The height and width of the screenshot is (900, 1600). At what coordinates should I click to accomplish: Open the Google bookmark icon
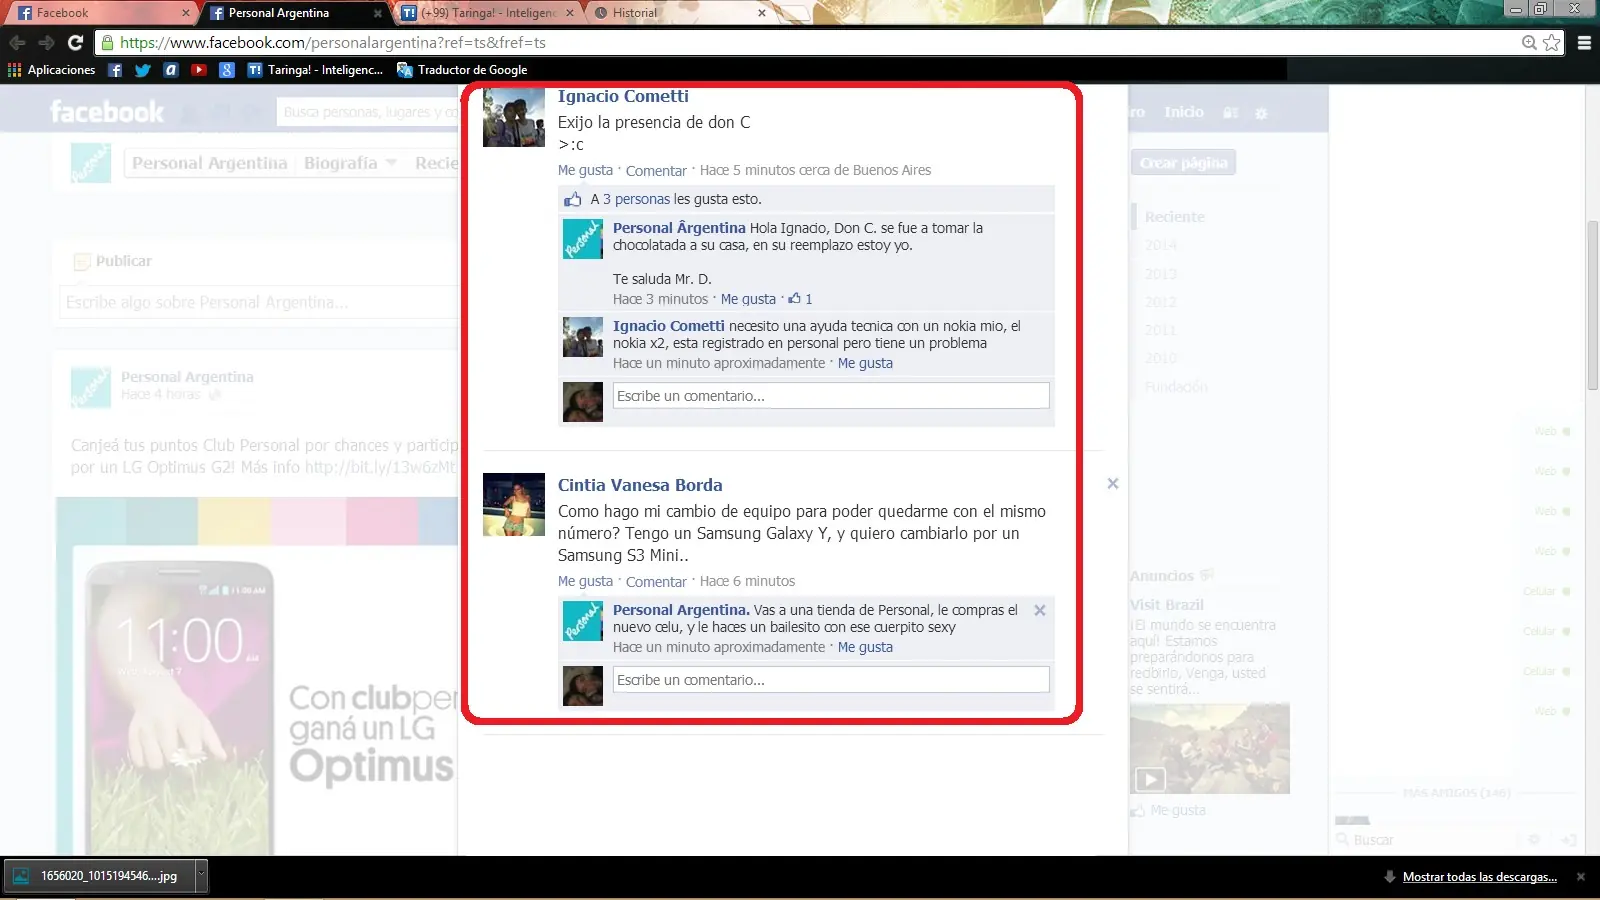pos(227,70)
